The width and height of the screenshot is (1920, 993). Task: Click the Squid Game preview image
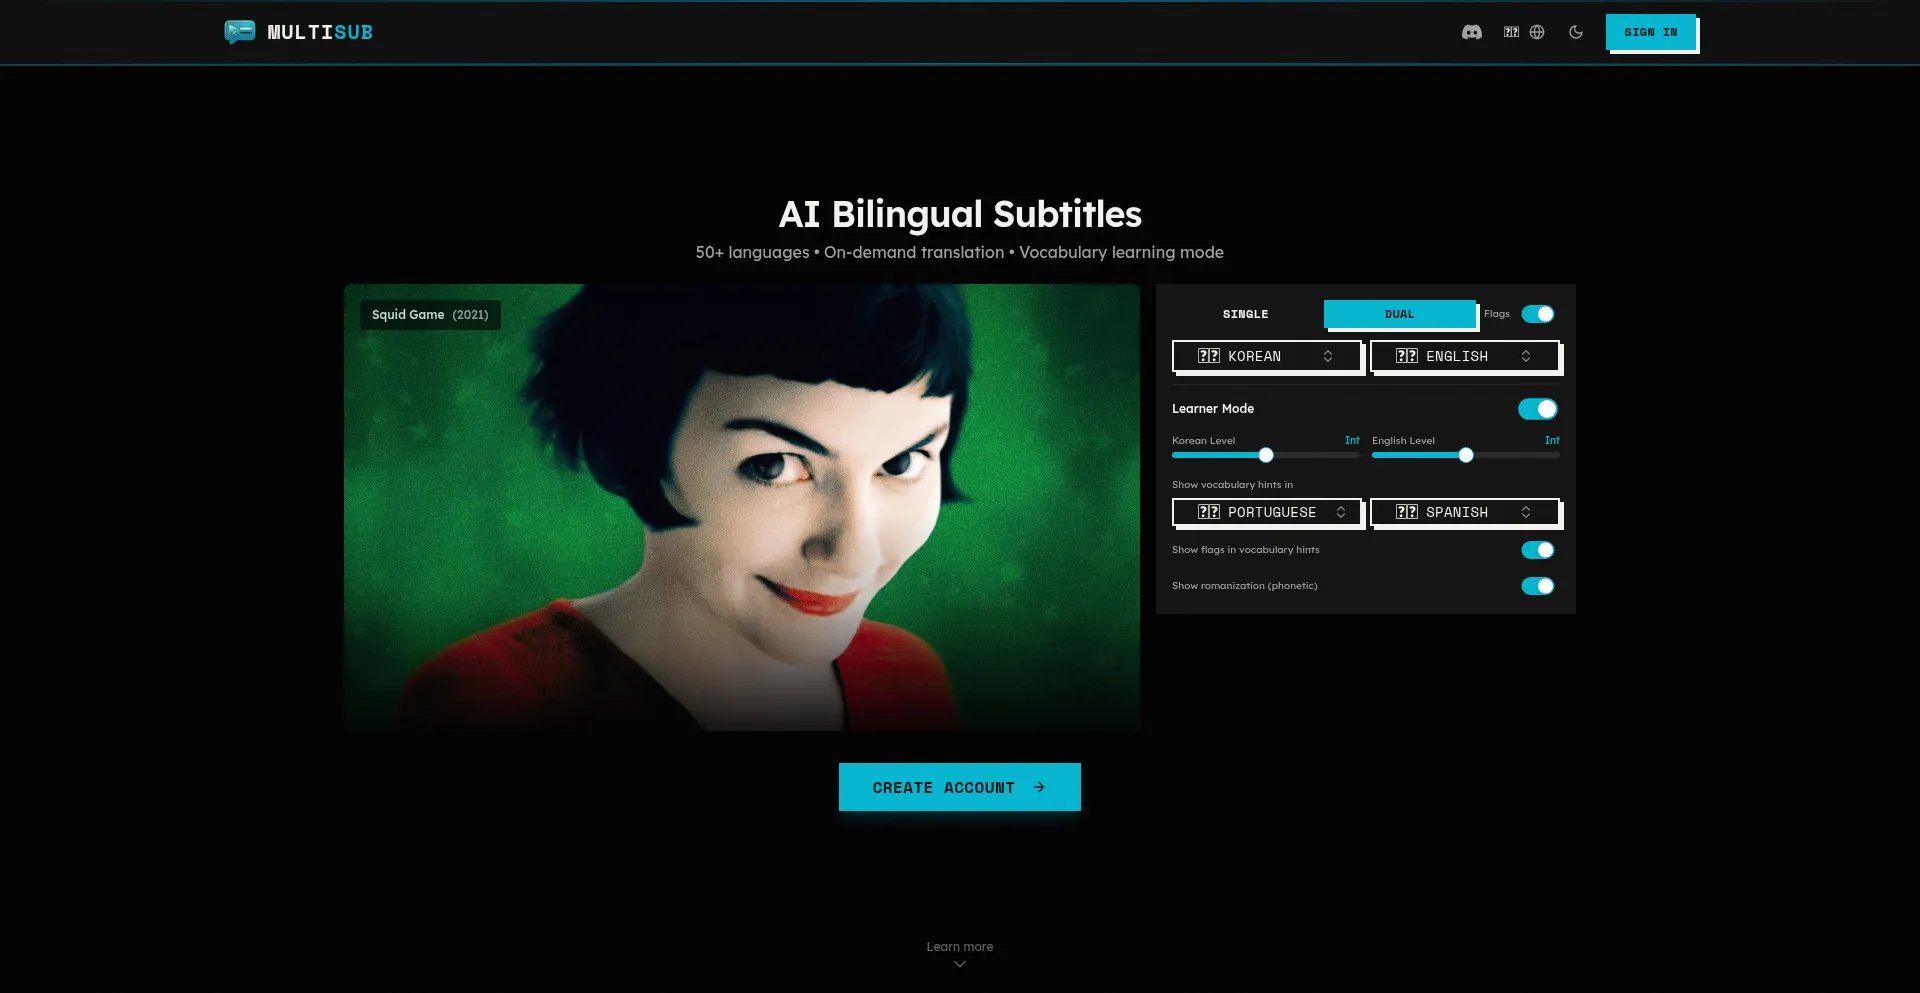741,507
